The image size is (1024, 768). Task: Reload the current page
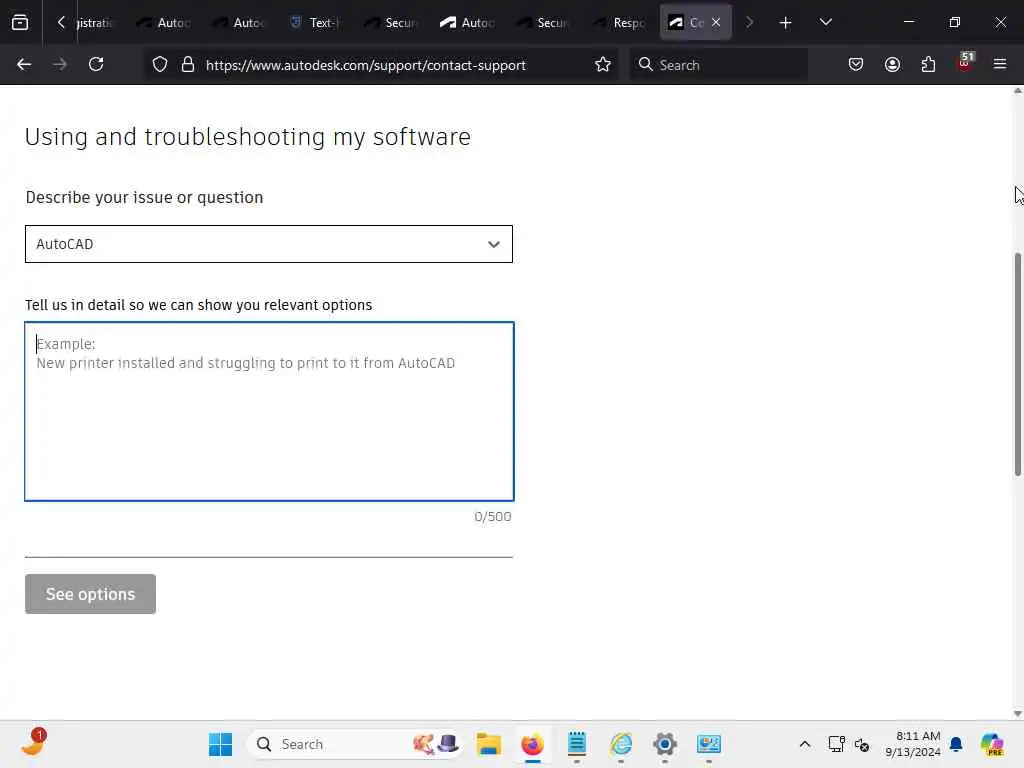[x=96, y=65]
